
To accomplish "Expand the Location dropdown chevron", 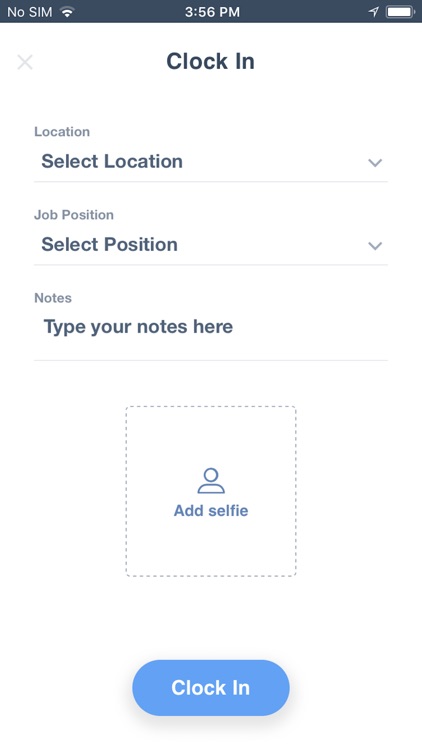I will (375, 163).
